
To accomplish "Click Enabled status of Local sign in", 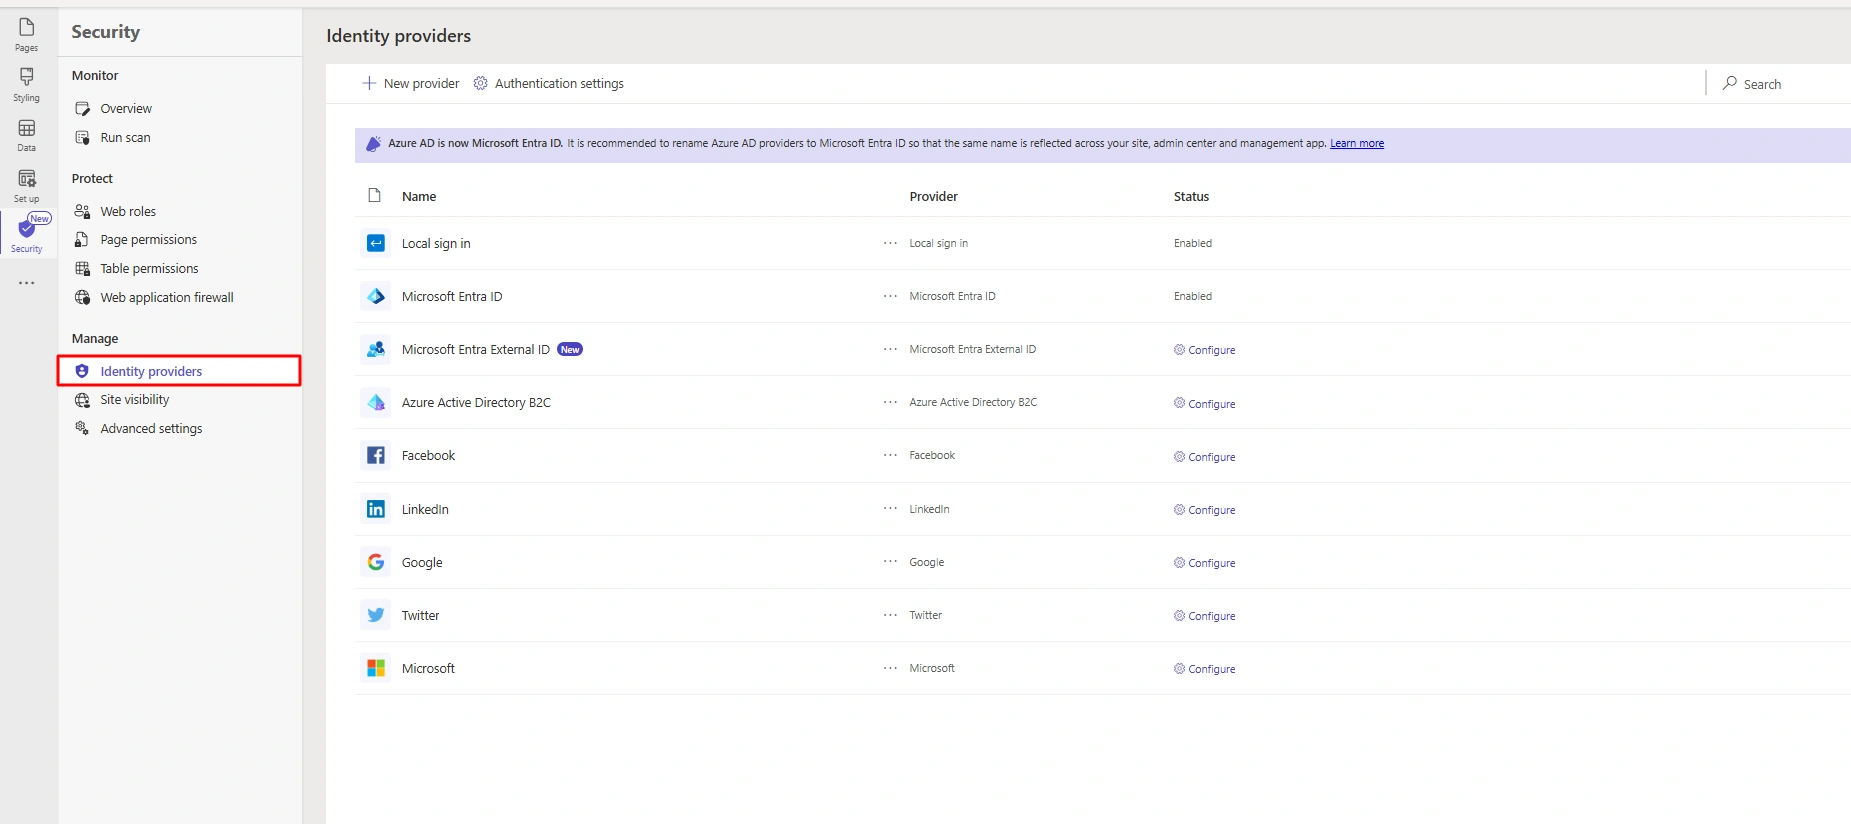I will [1193, 243].
